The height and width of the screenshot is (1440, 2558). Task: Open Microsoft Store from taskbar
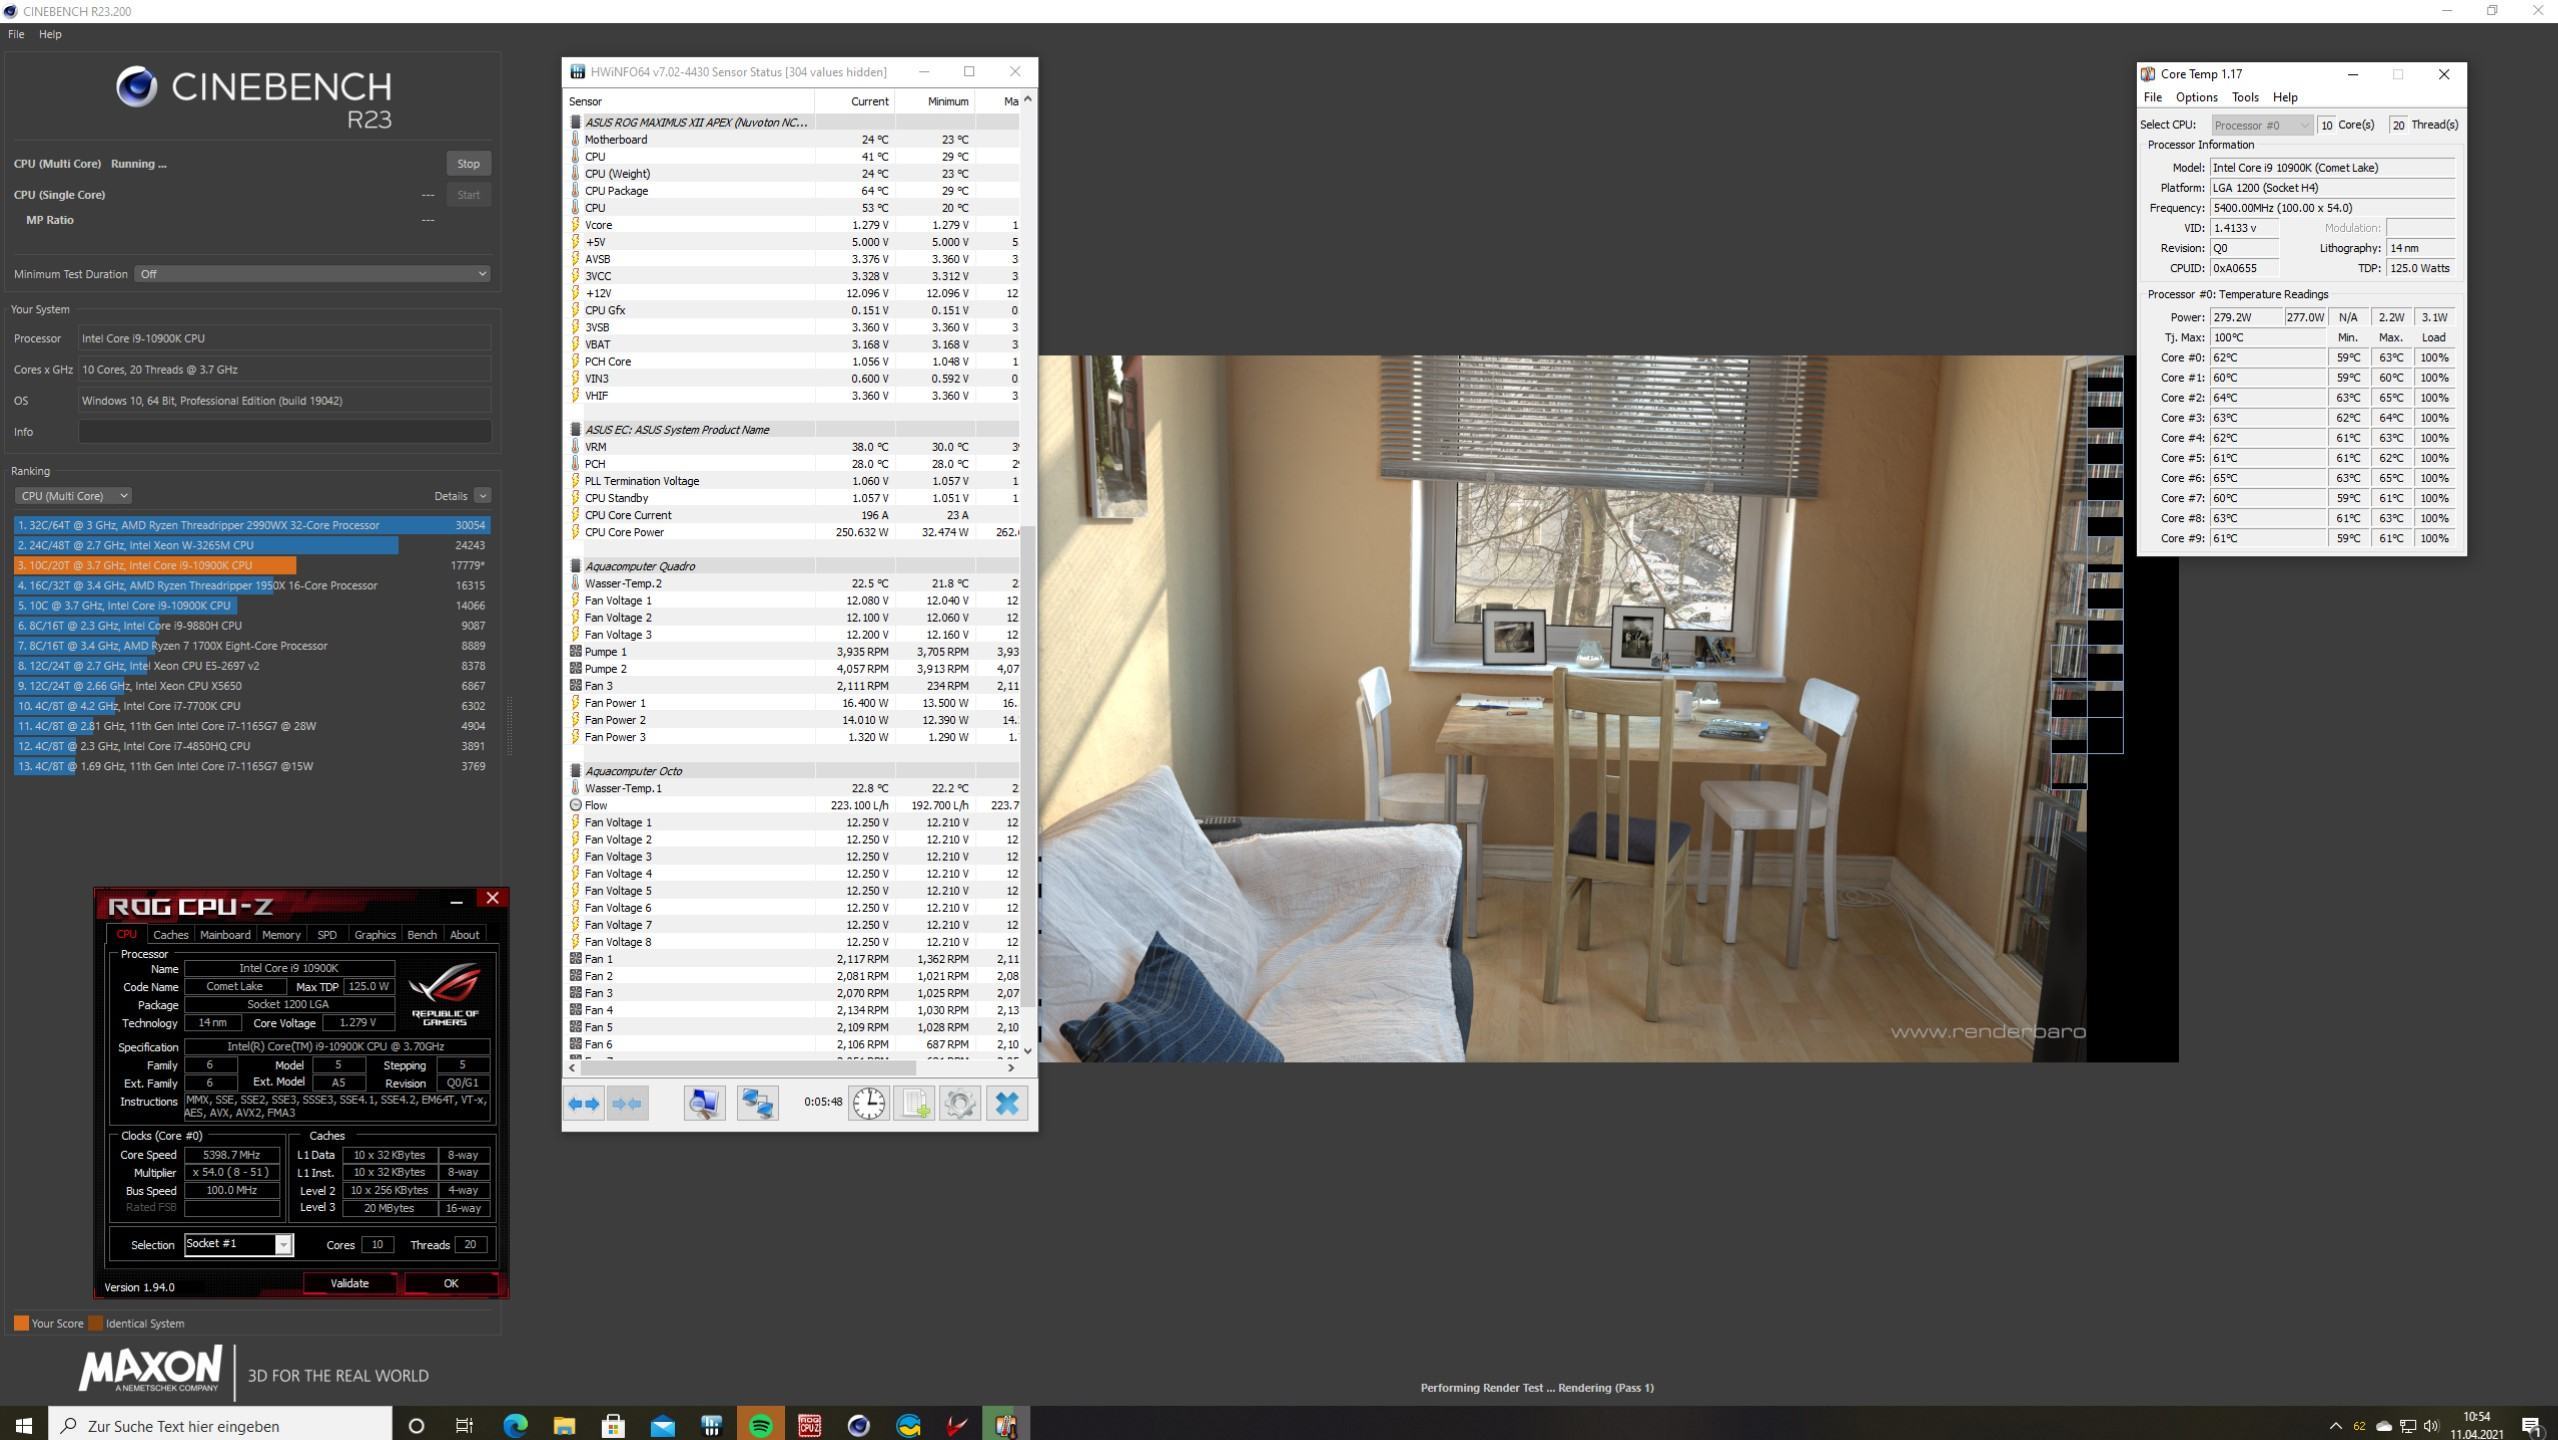point(613,1425)
